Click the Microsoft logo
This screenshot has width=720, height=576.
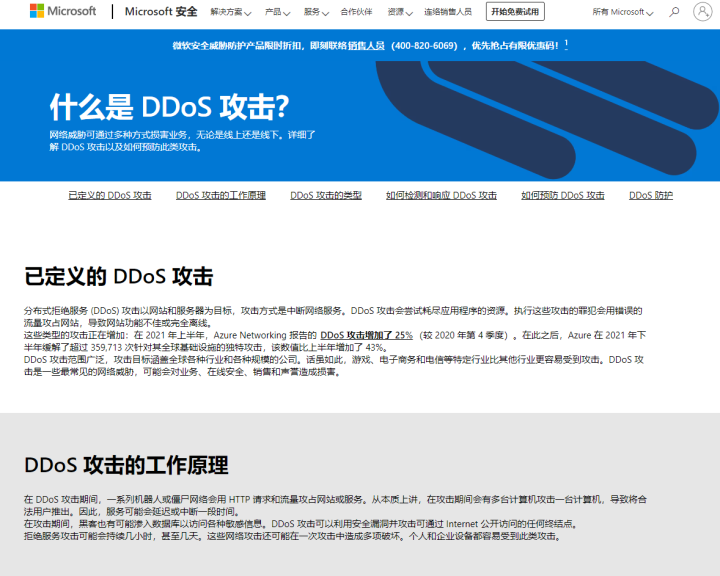click(63, 11)
